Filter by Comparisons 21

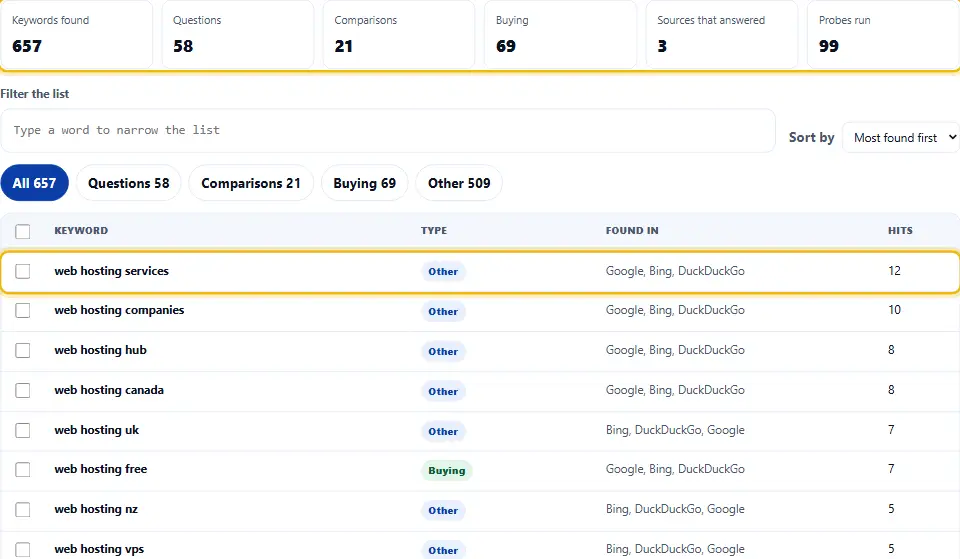(251, 183)
